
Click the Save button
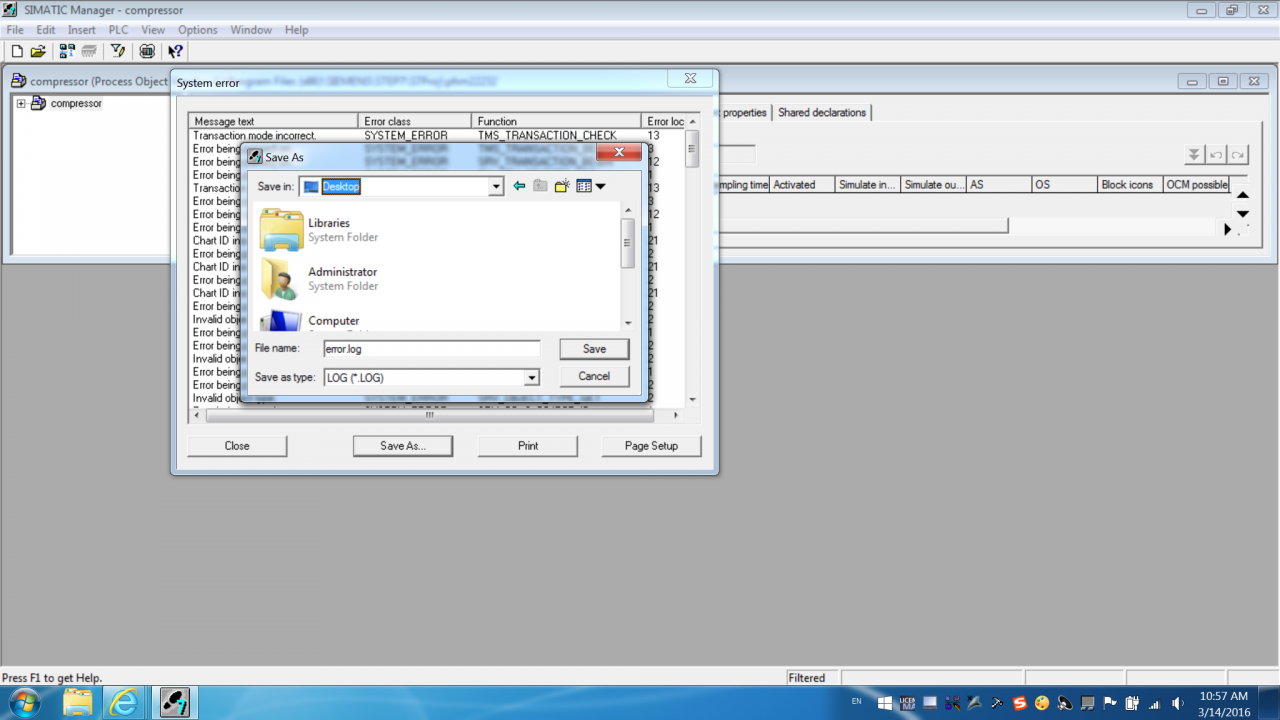[594, 349]
